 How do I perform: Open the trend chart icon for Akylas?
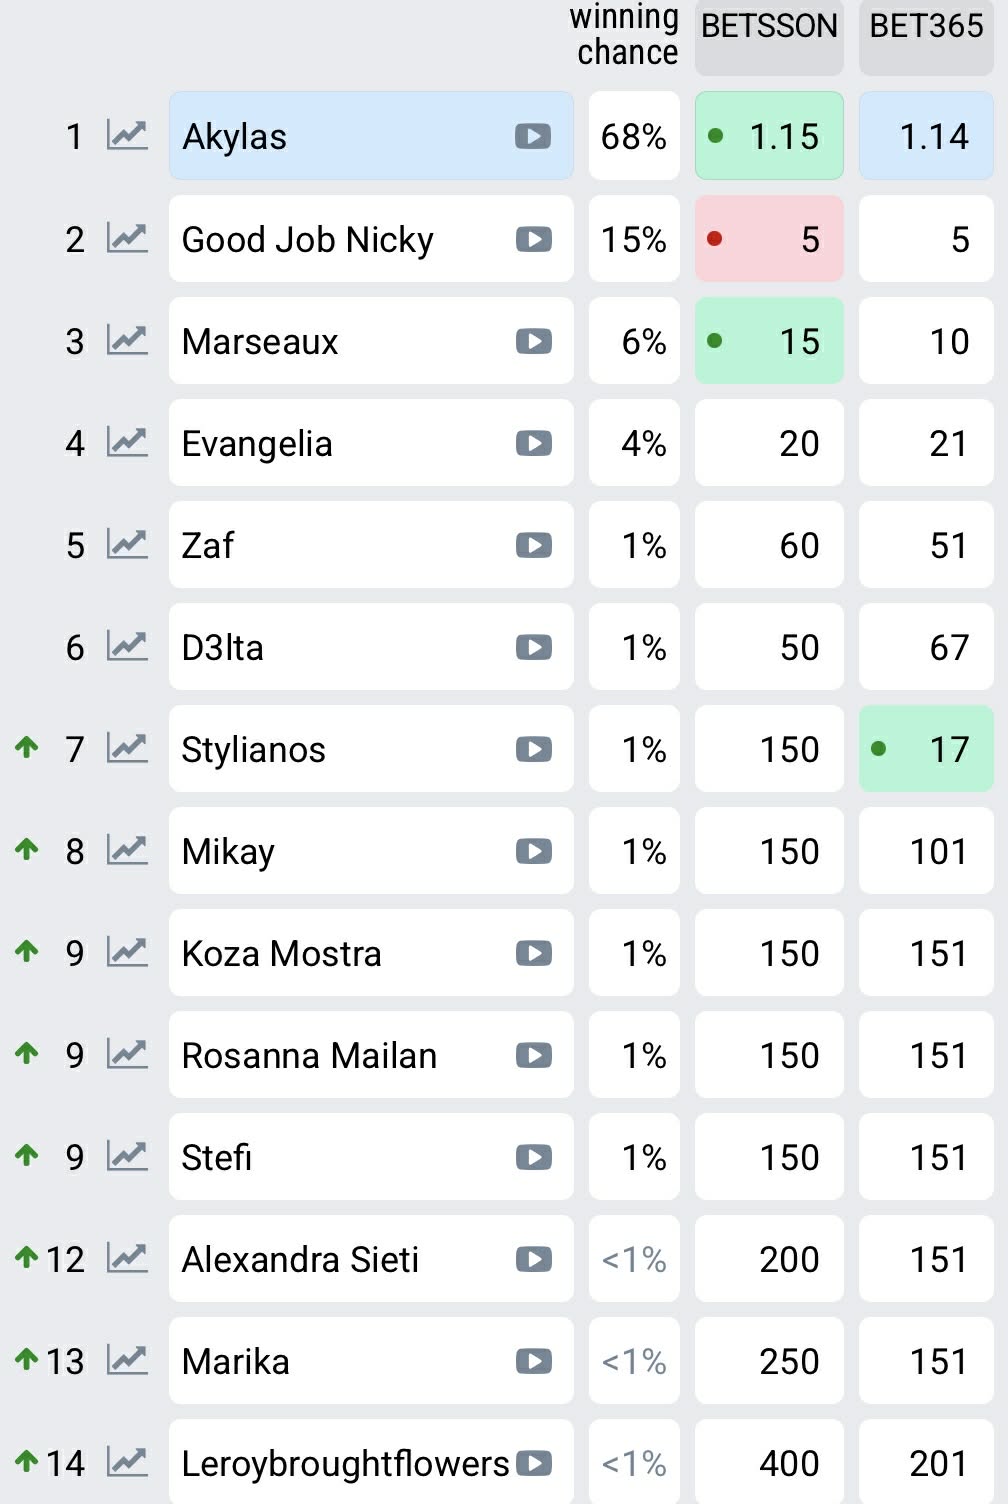pos(127,136)
